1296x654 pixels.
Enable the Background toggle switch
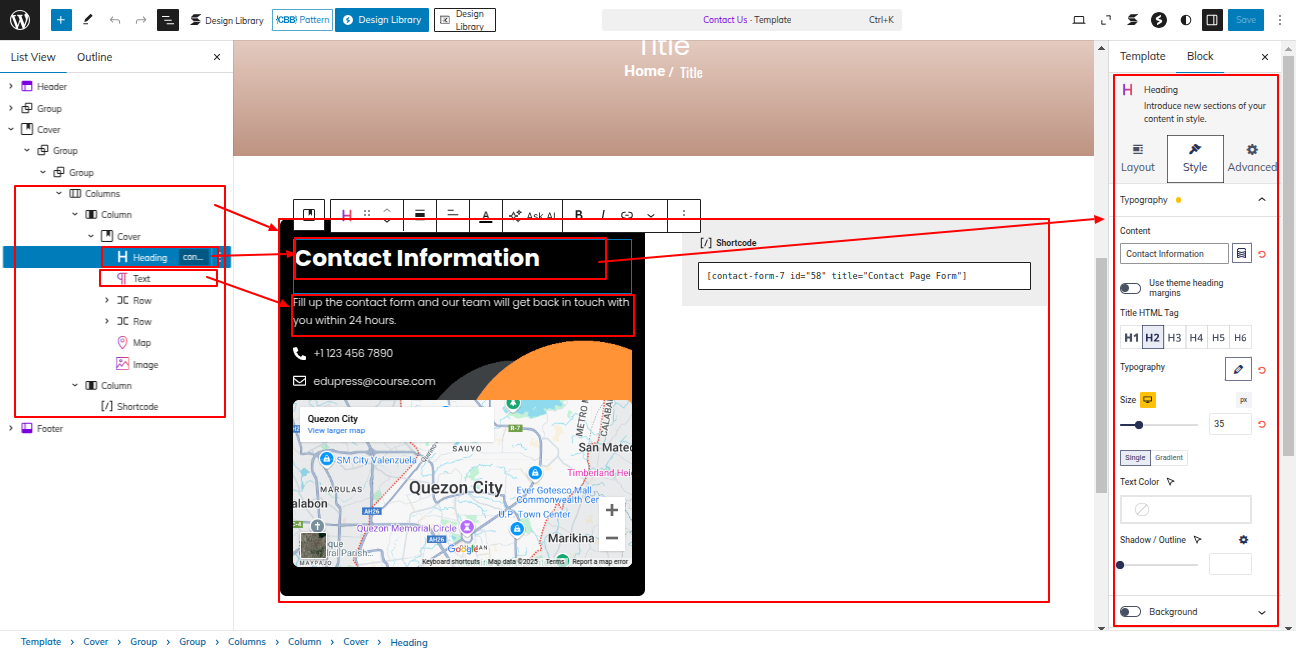pos(1131,612)
